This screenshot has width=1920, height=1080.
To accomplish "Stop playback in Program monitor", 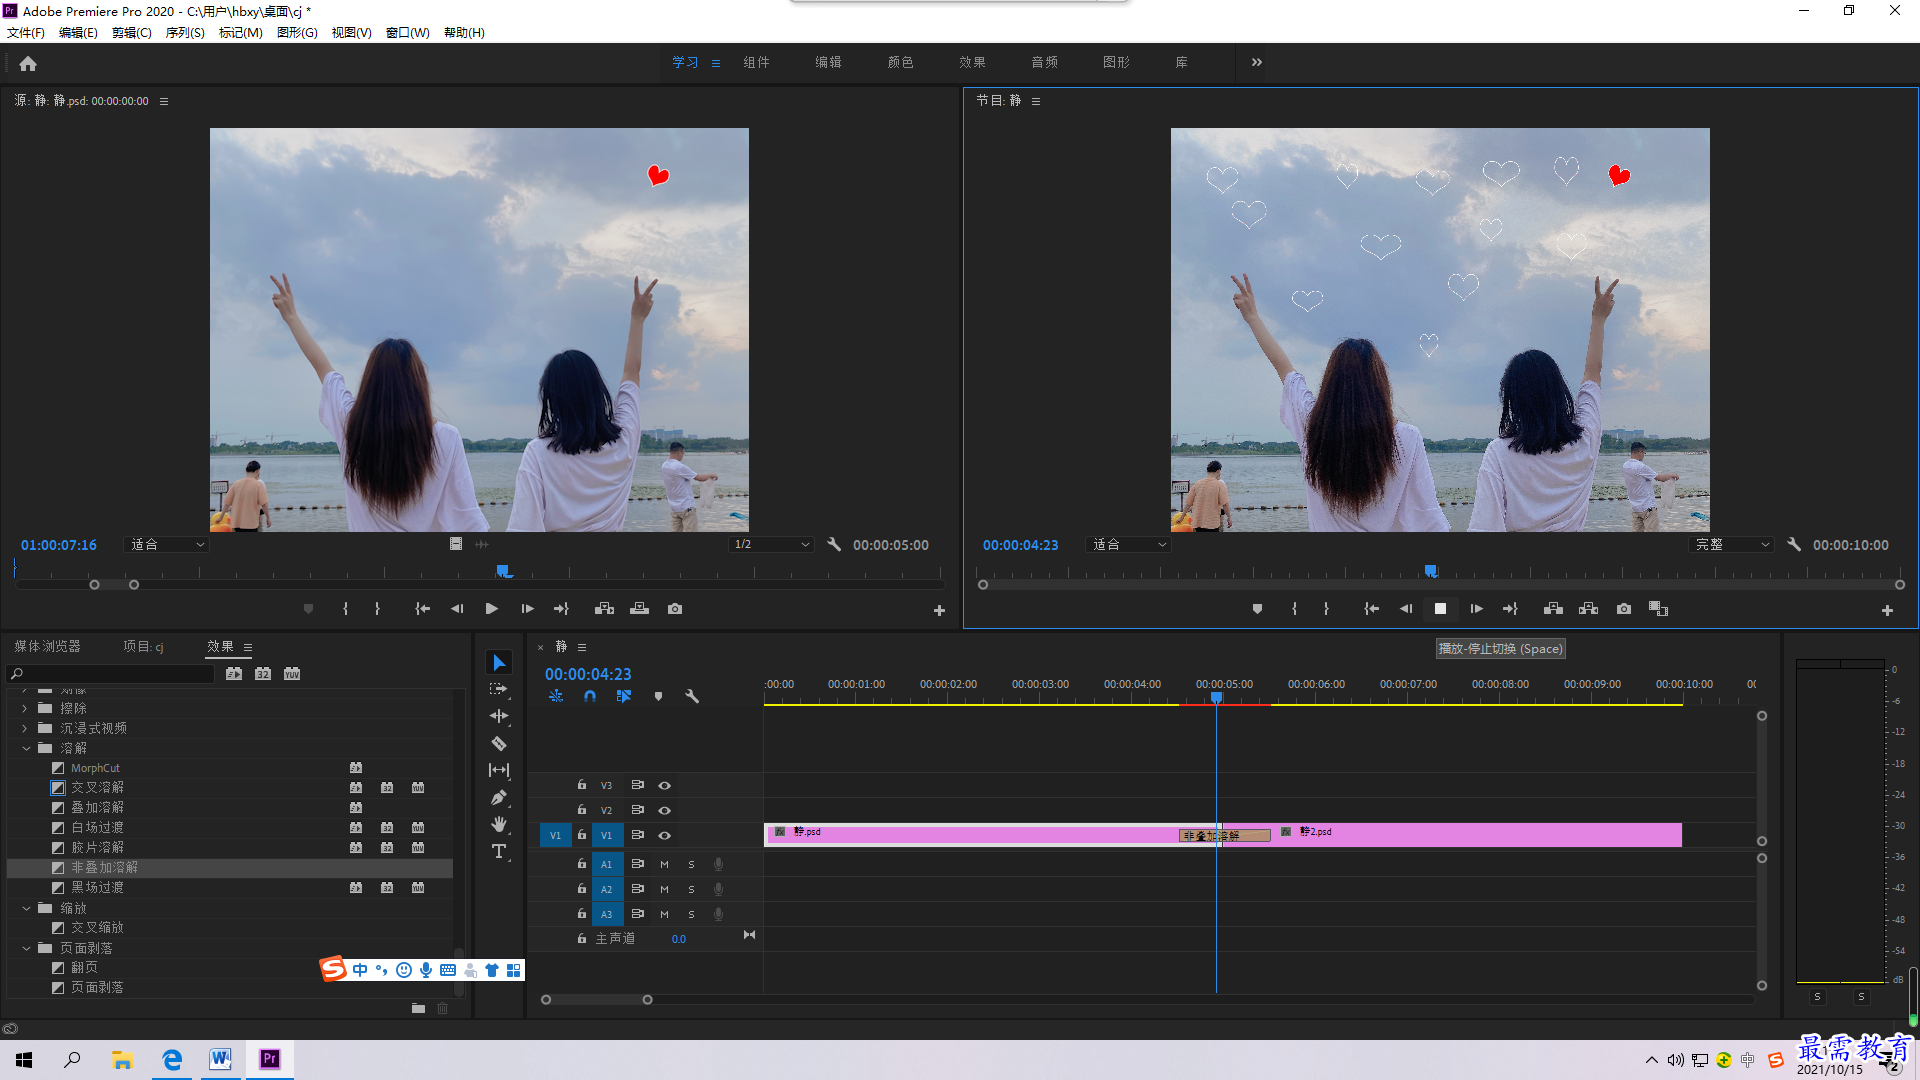I will (x=1440, y=609).
